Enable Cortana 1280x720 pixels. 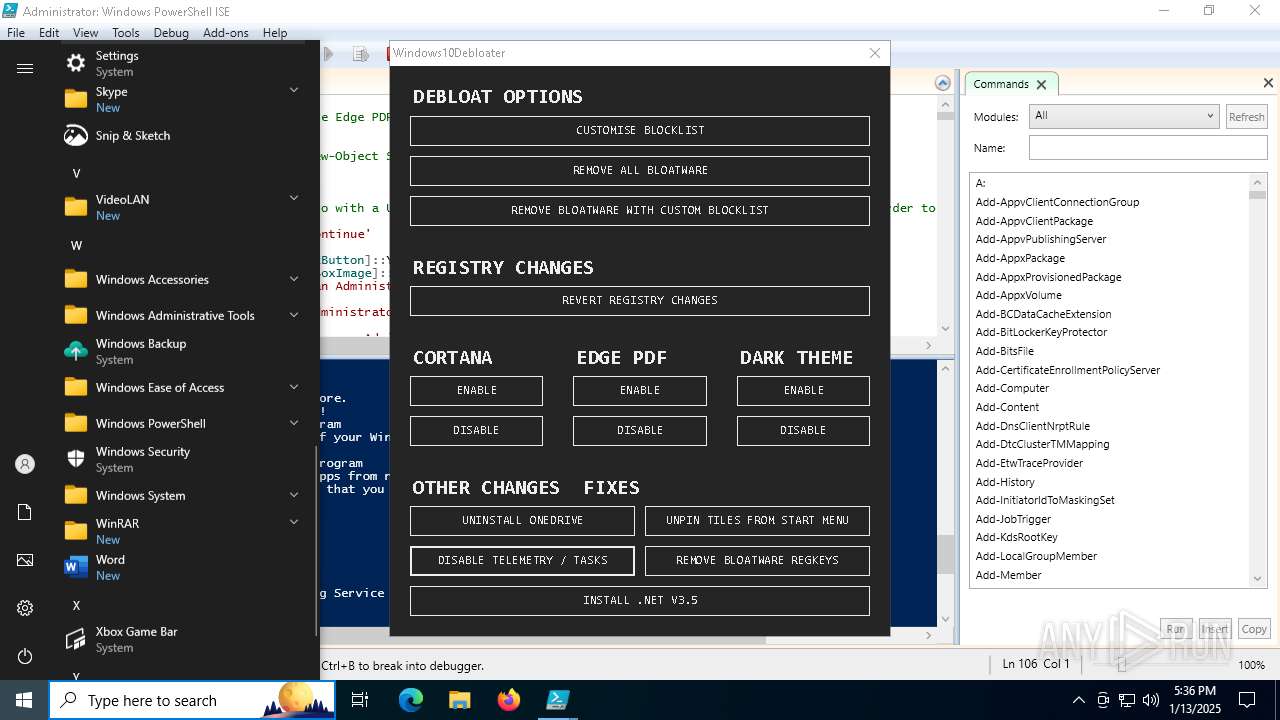pyautogui.click(x=476, y=390)
